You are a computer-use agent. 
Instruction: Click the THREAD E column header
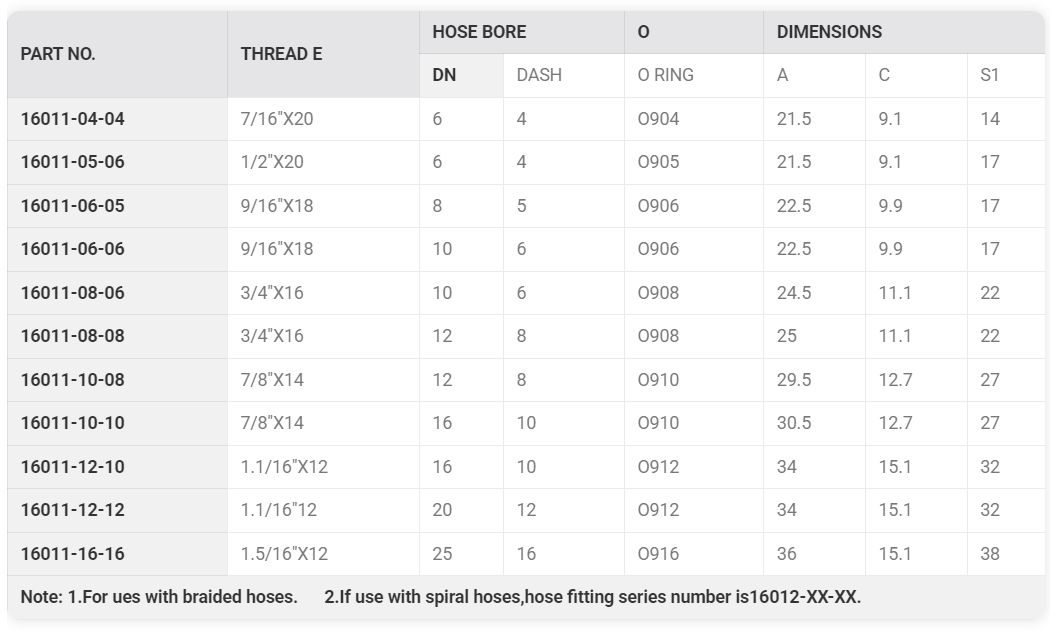click(323, 54)
